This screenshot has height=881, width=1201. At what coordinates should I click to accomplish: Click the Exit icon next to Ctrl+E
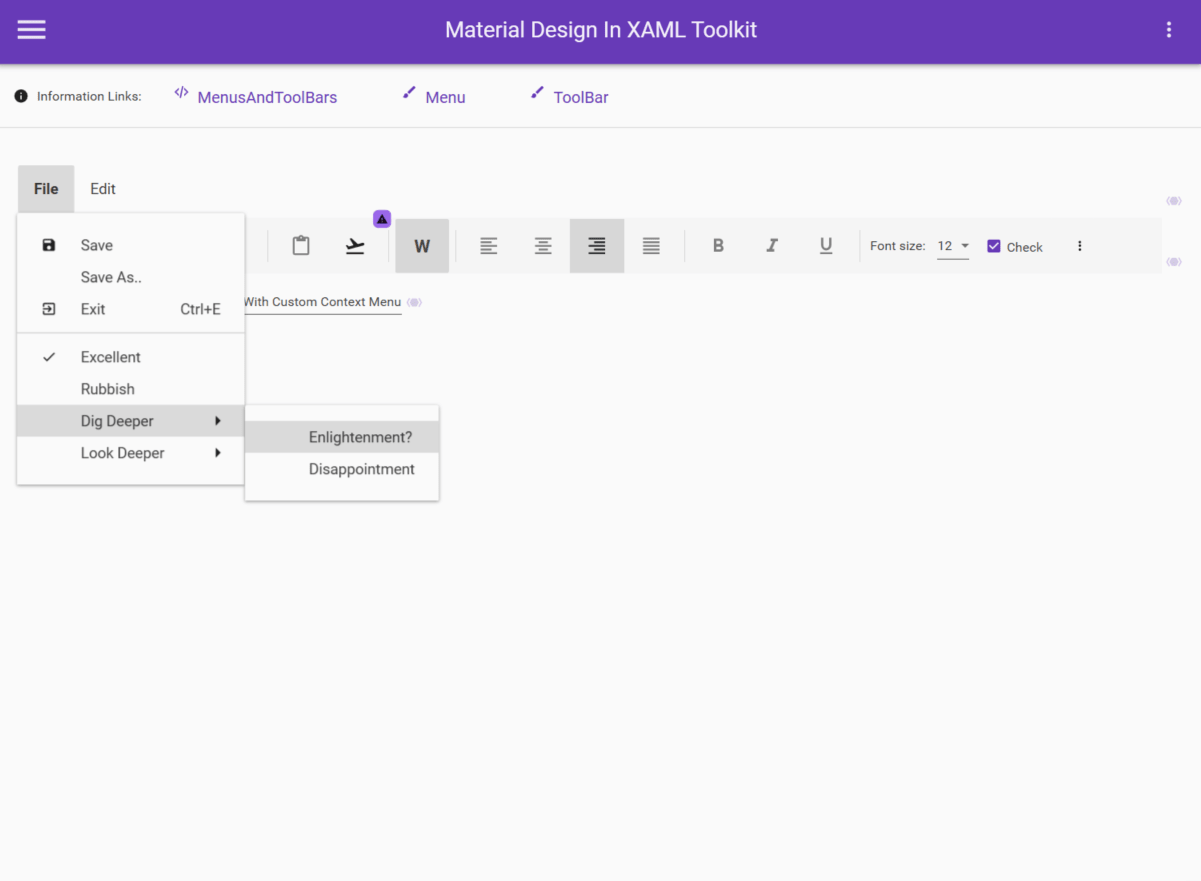48,309
